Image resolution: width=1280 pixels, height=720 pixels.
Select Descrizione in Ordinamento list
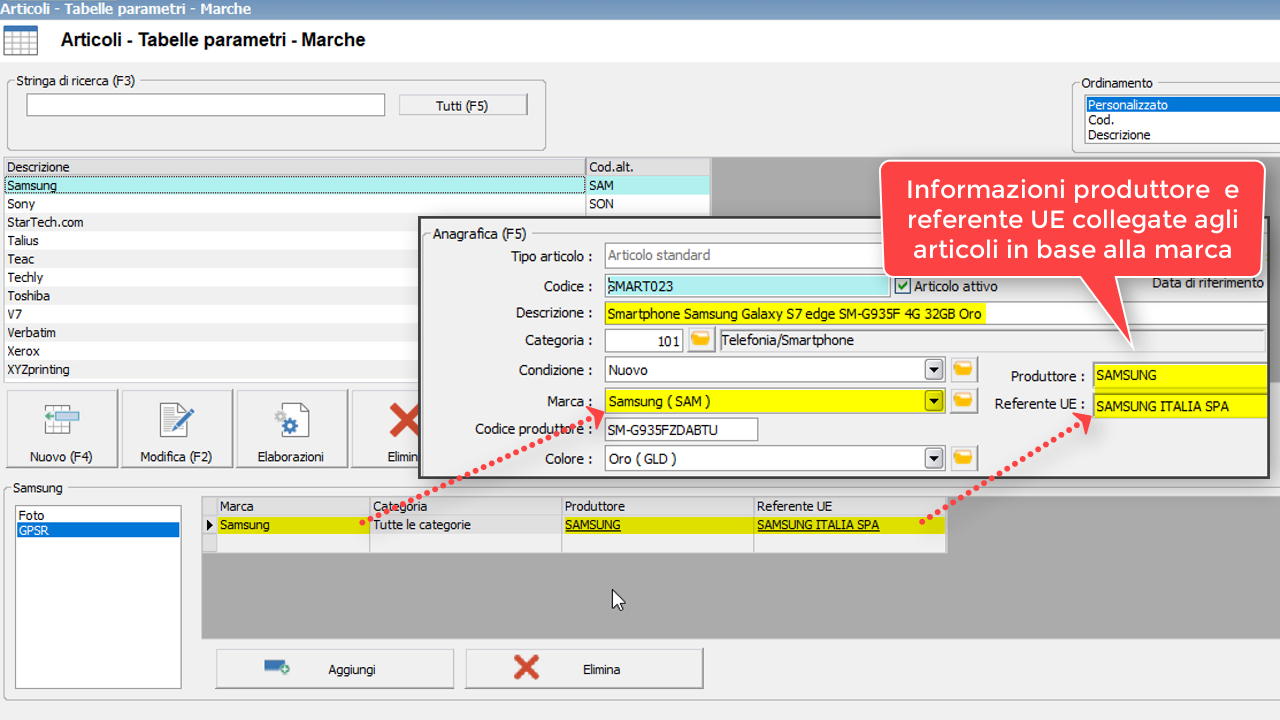(1183, 135)
